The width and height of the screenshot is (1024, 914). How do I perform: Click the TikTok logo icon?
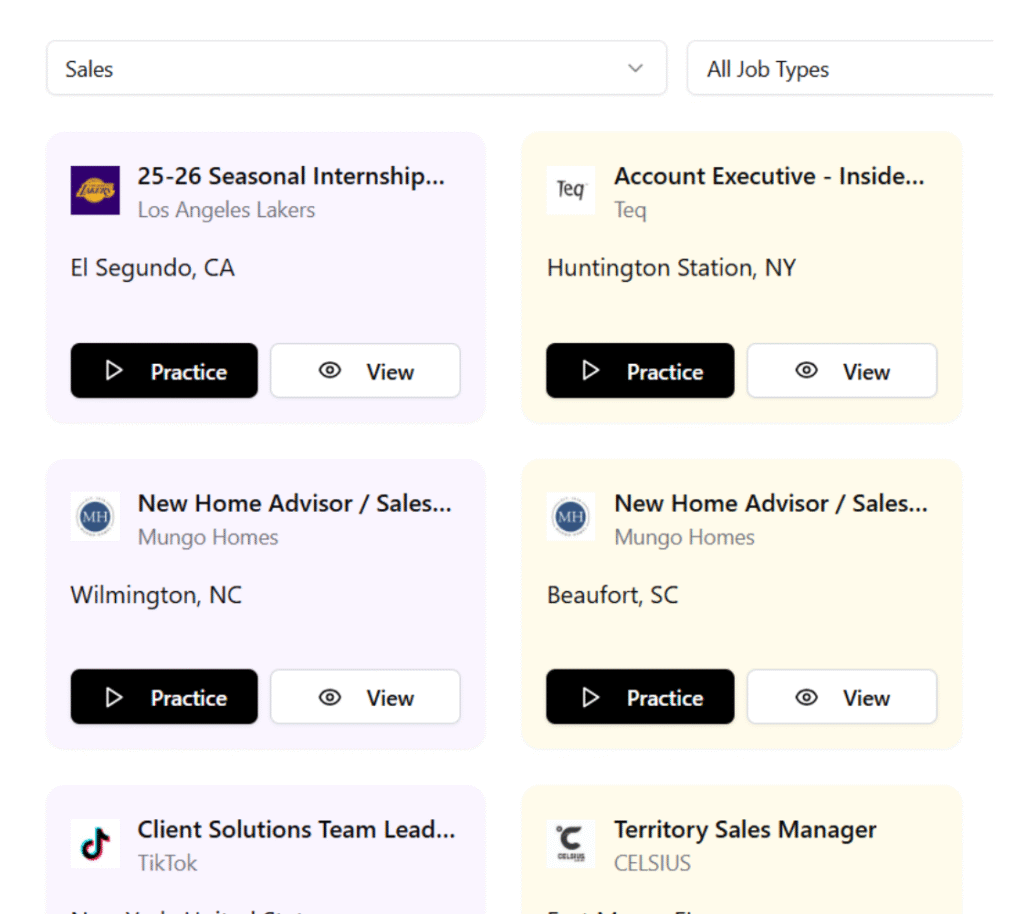95,844
